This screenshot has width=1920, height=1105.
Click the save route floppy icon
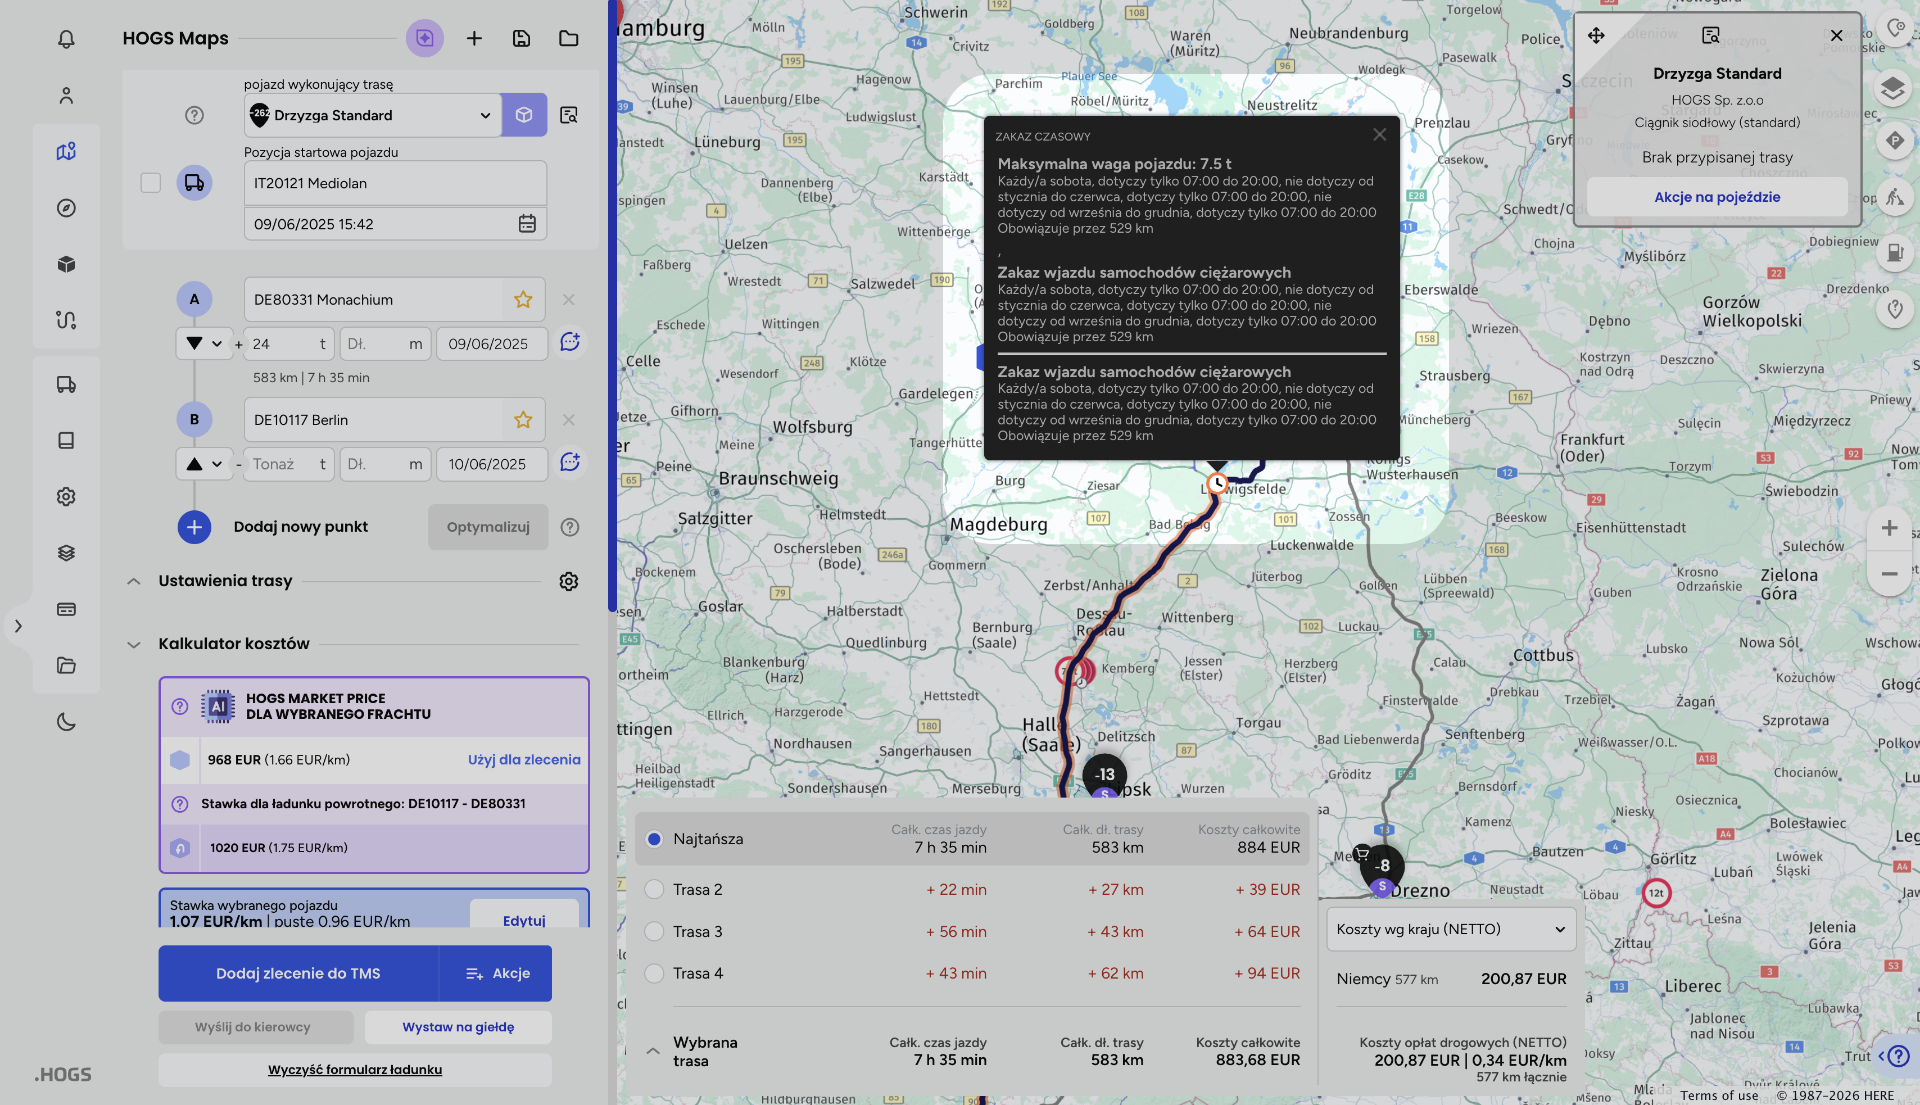521,38
